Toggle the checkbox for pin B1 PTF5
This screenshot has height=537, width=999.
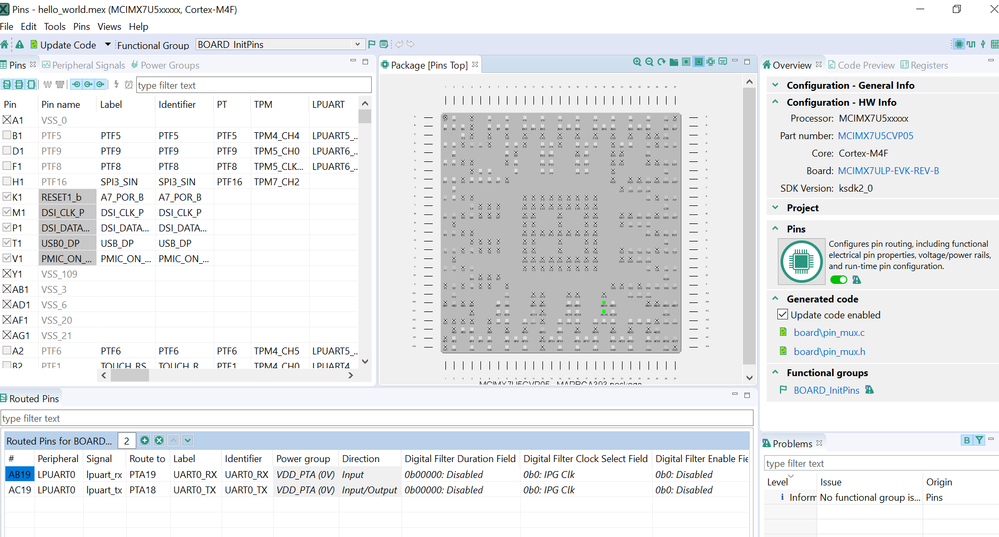pos(6,135)
